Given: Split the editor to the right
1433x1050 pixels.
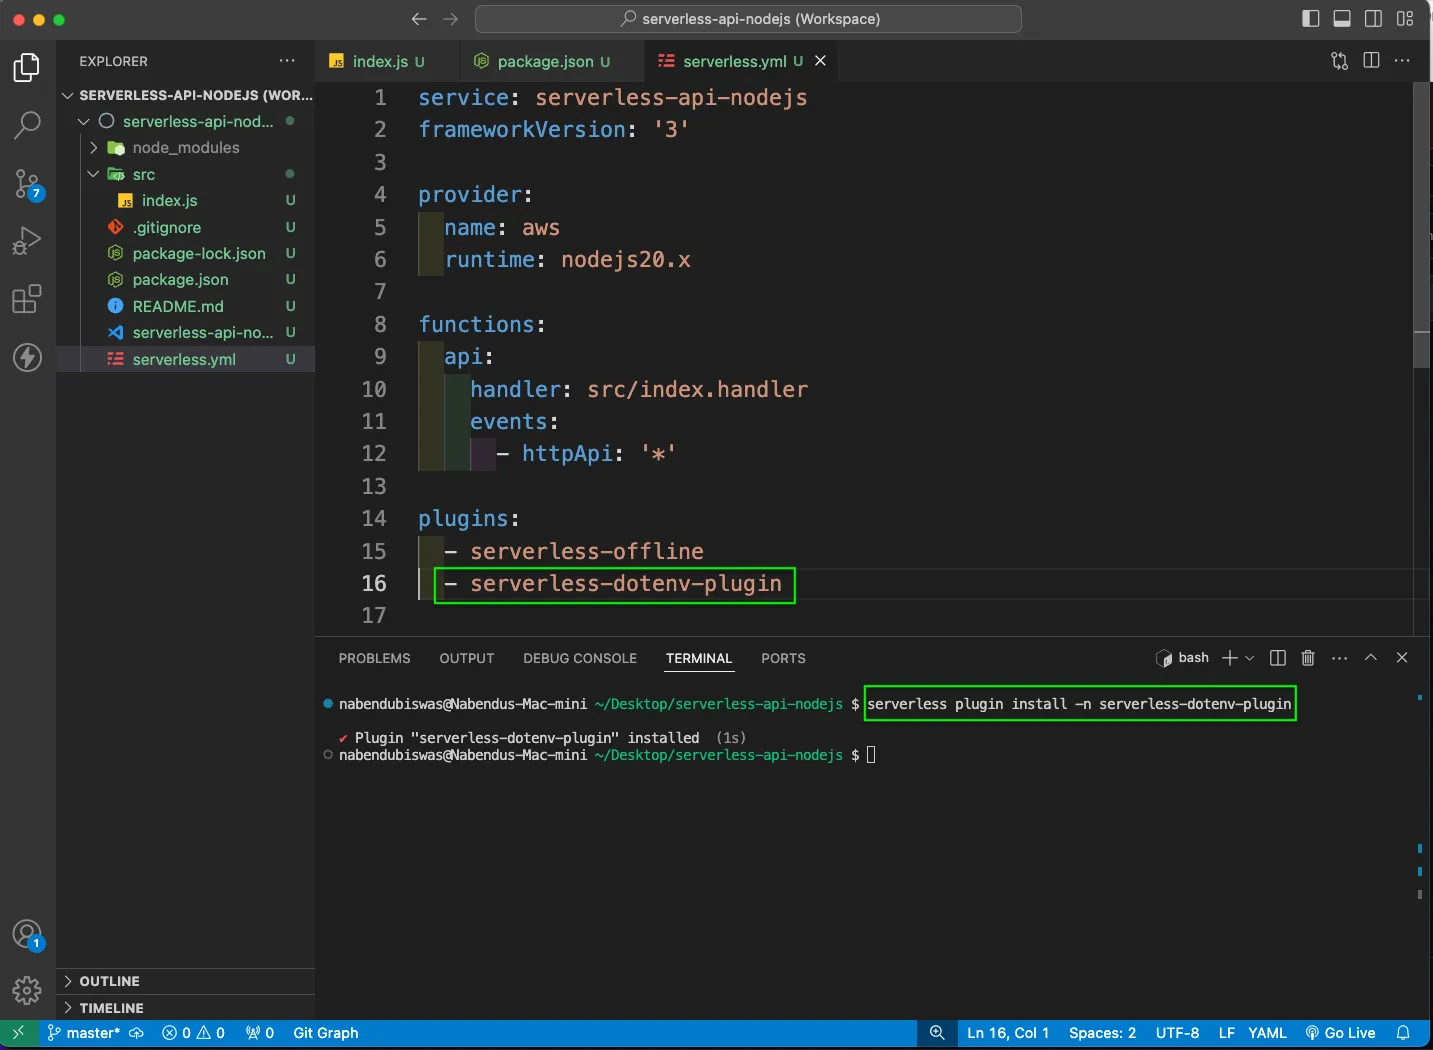Looking at the screenshot, I should click(x=1371, y=61).
